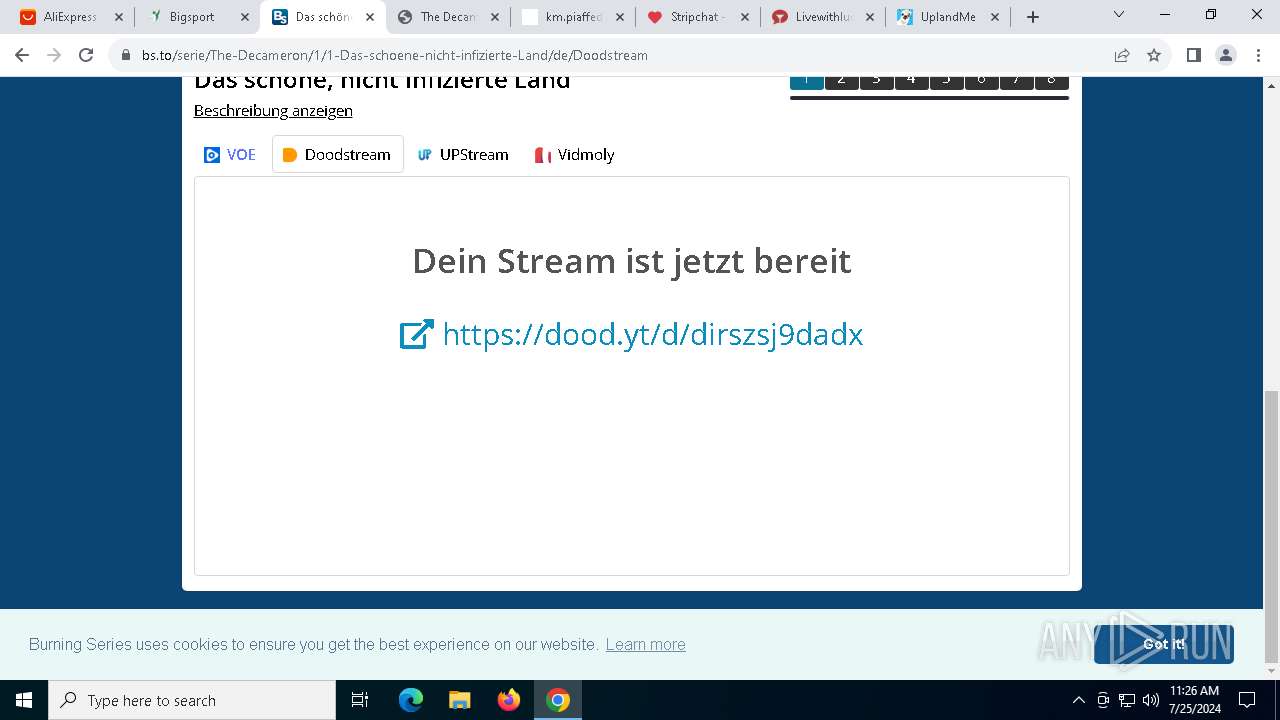Open the browser side panel

pyautogui.click(x=1194, y=55)
